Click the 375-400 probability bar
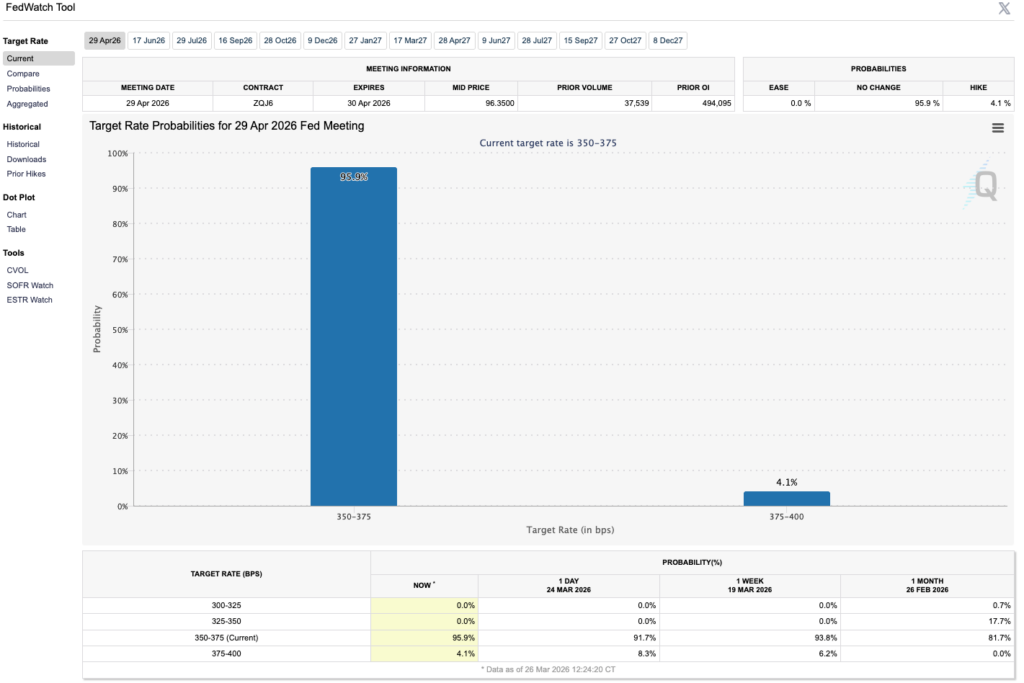1024x683 pixels. point(786,497)
